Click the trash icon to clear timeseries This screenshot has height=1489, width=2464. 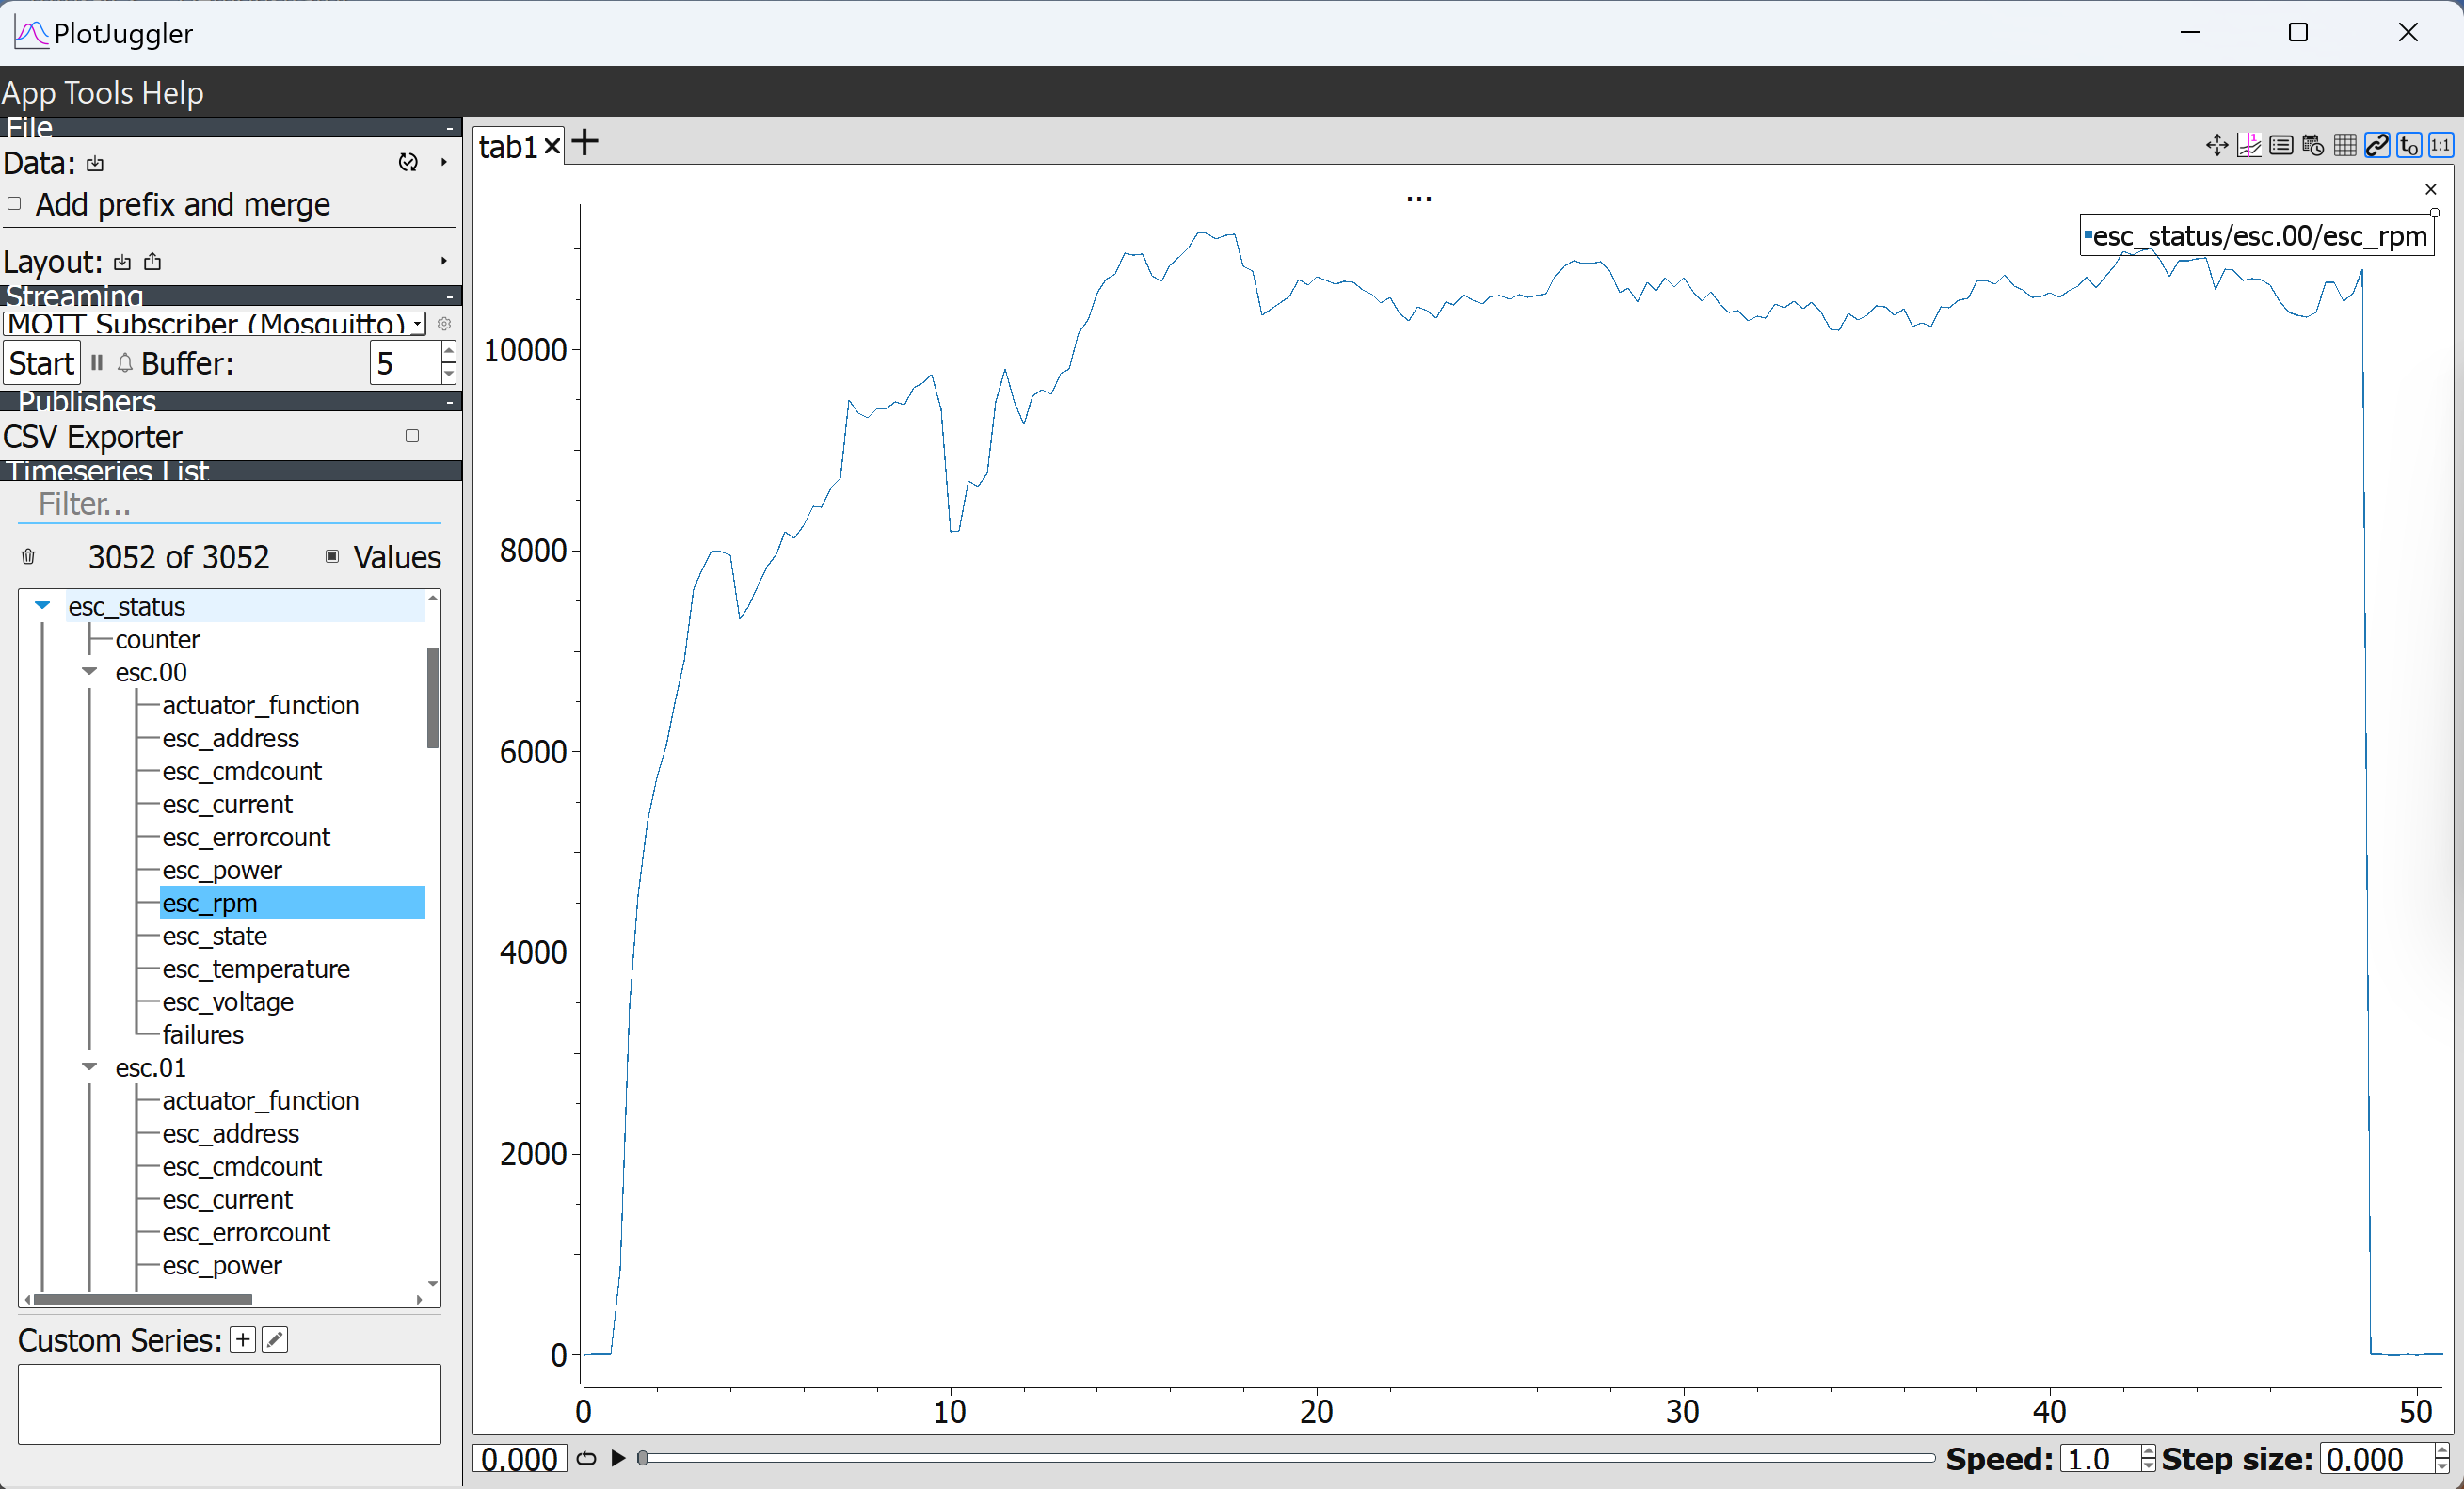pos(28,557)
